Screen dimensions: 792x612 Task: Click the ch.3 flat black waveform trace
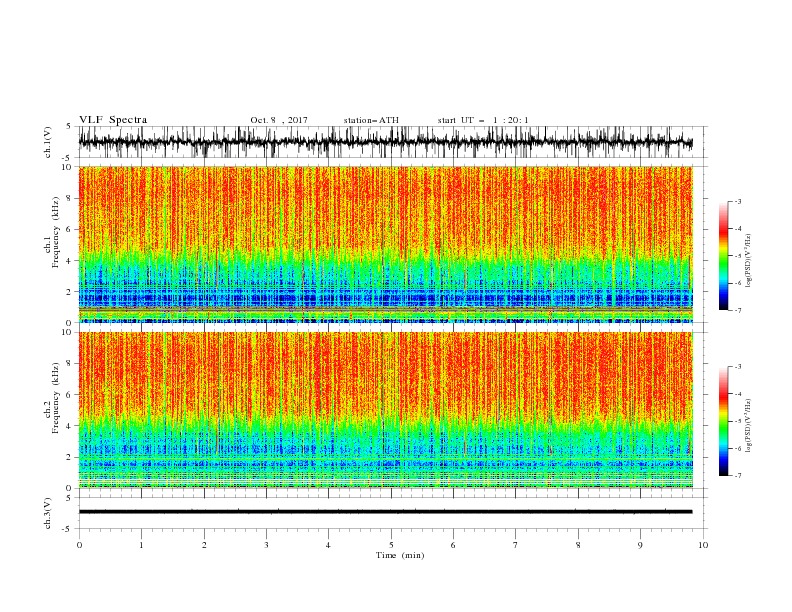385,512
